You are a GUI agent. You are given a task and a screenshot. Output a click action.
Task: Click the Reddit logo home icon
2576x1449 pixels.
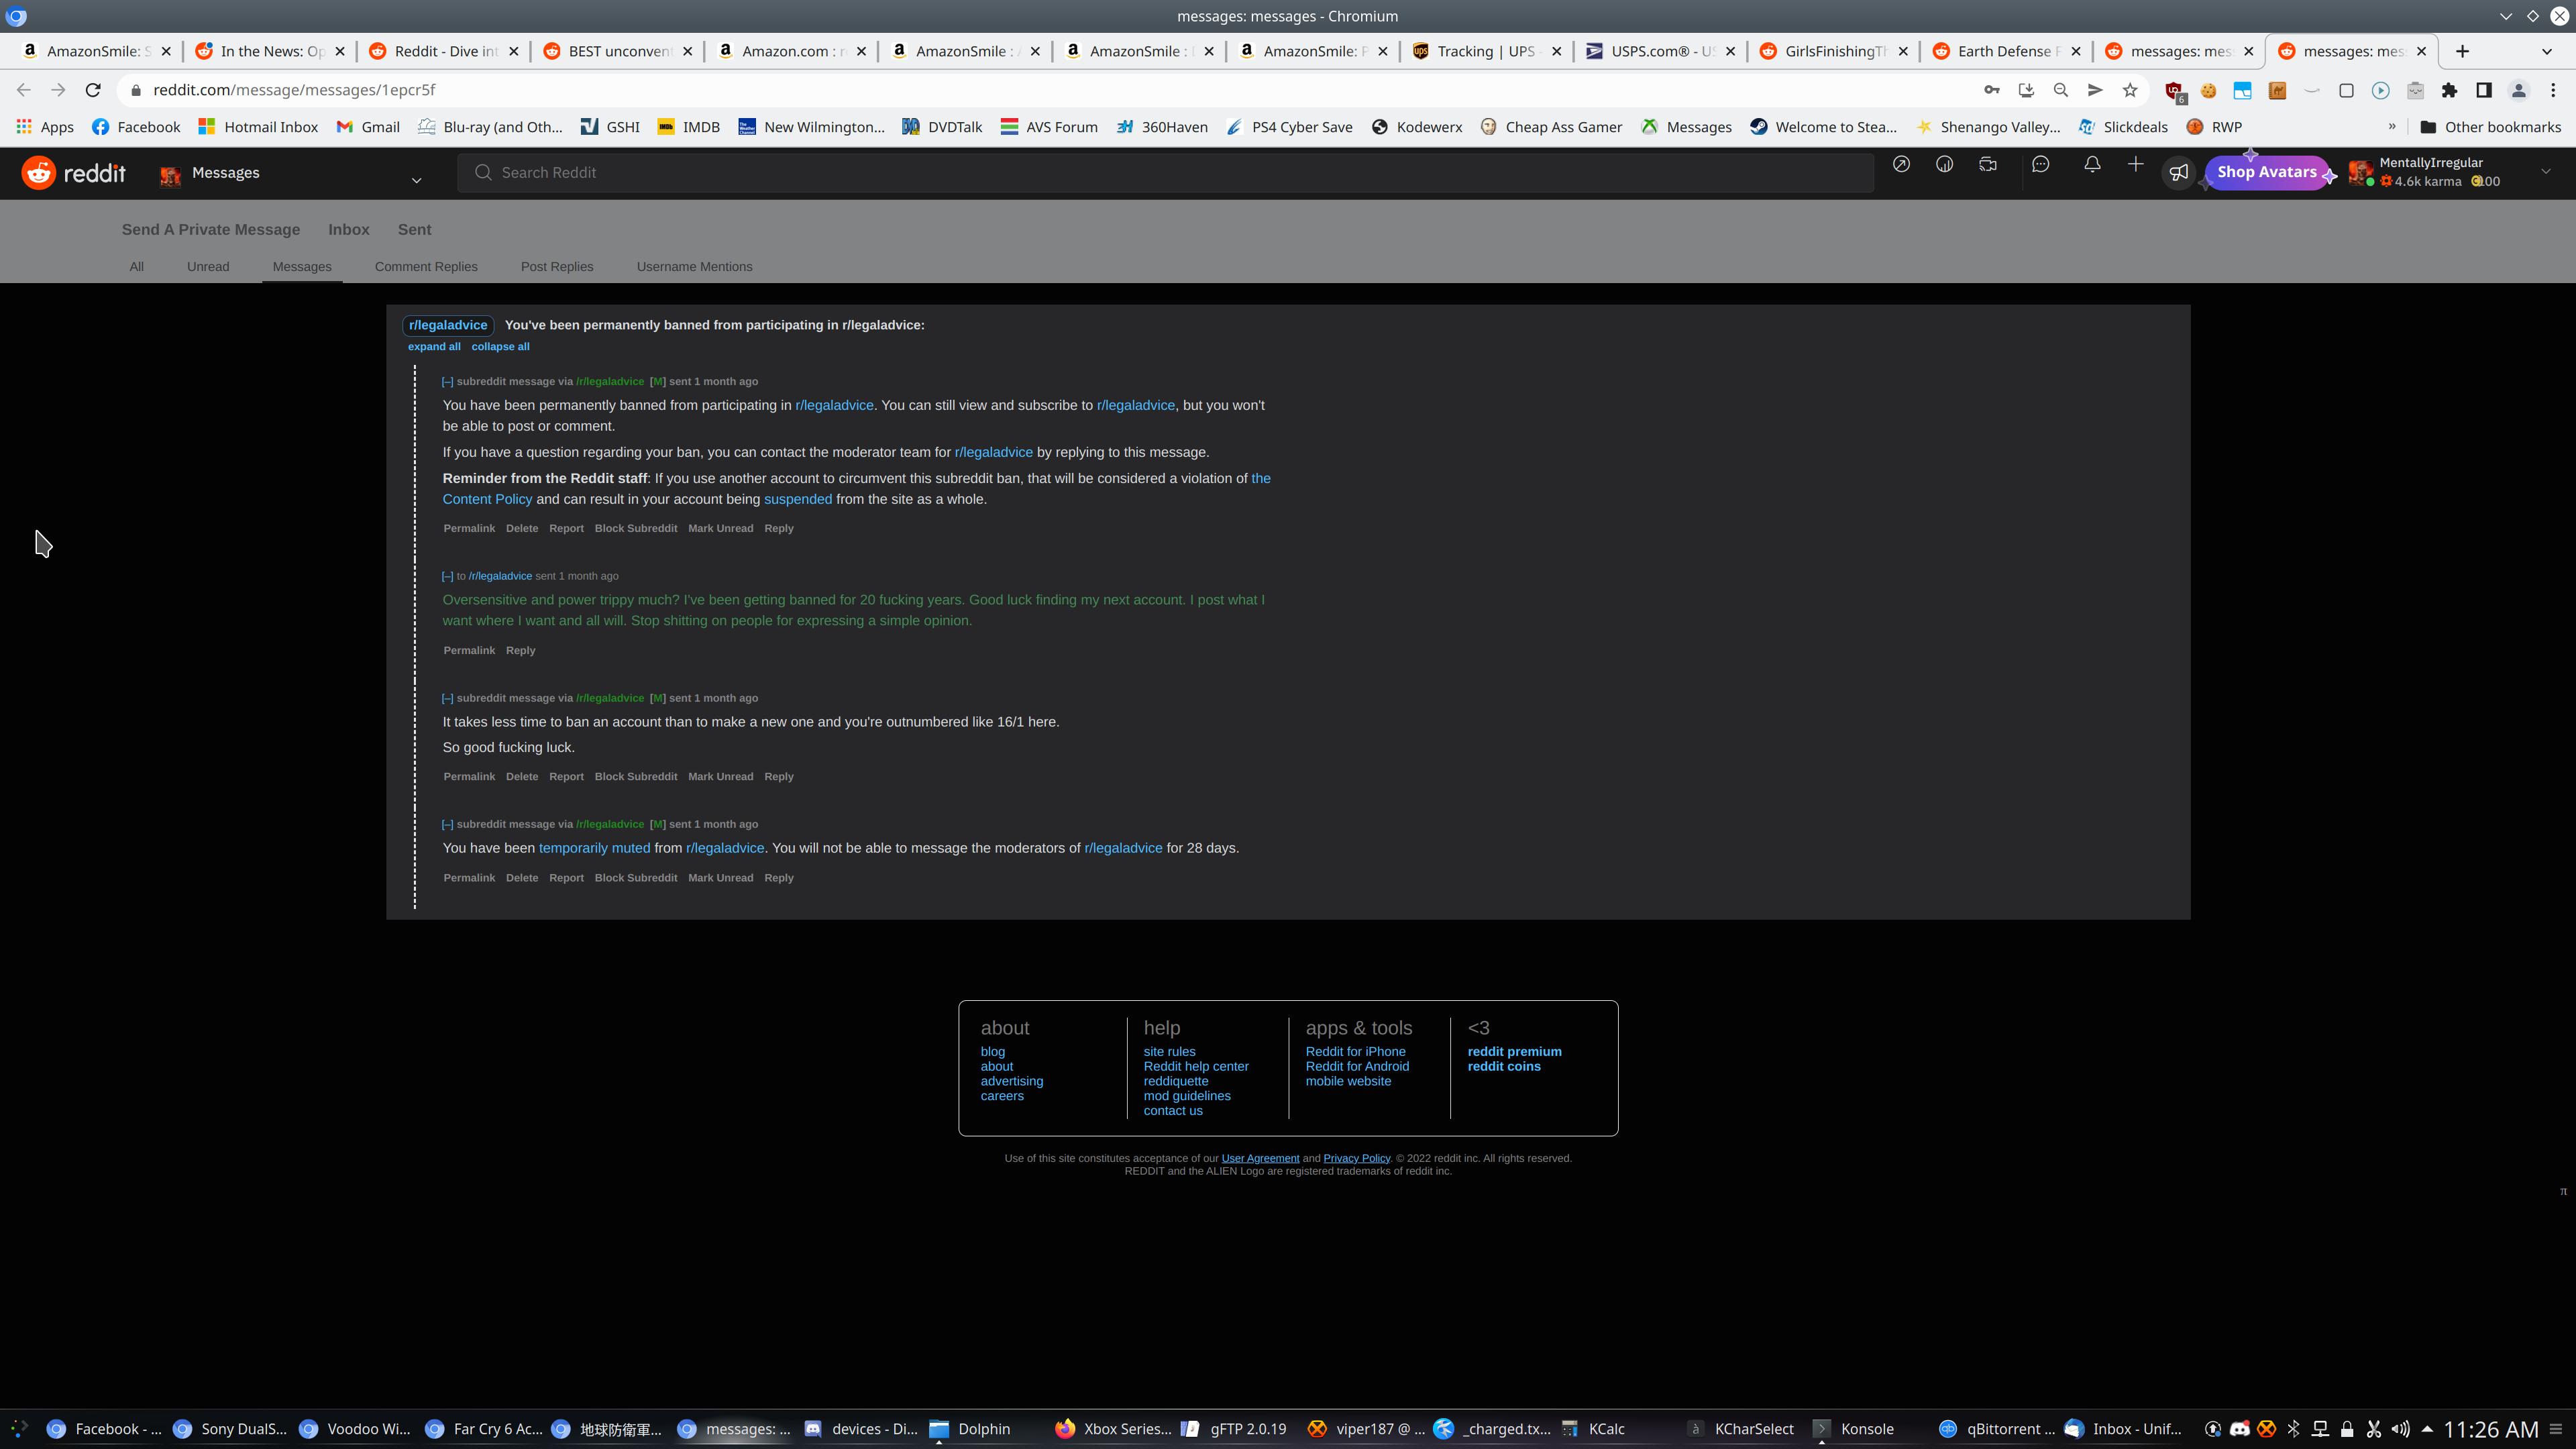[x=39, y=173]
